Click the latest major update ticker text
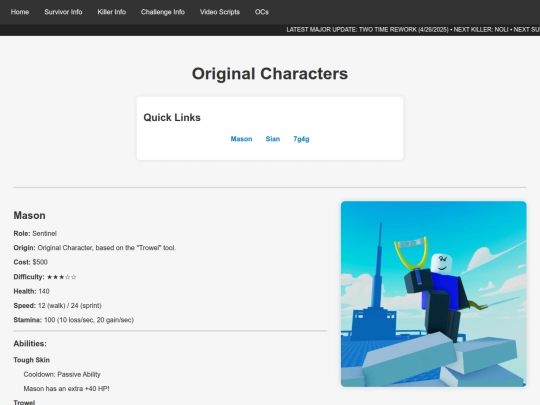 click(x=413, y=30)
